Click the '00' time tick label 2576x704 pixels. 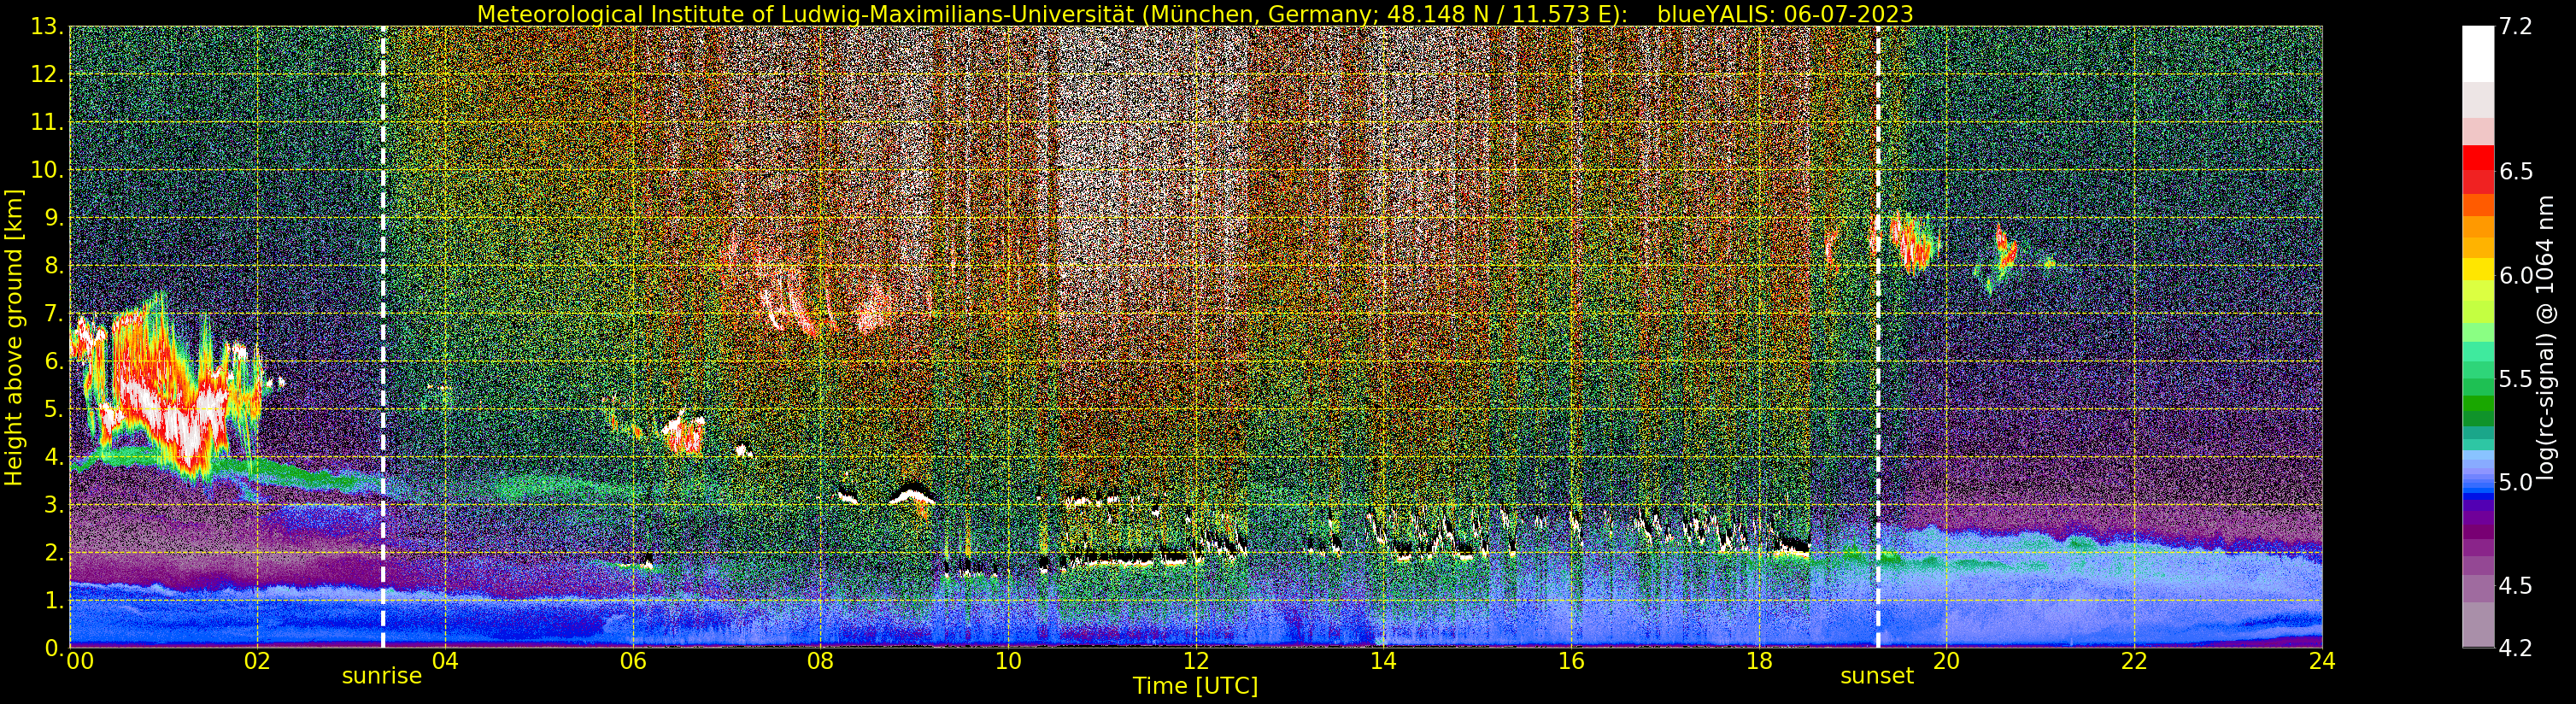coord(79,661)
